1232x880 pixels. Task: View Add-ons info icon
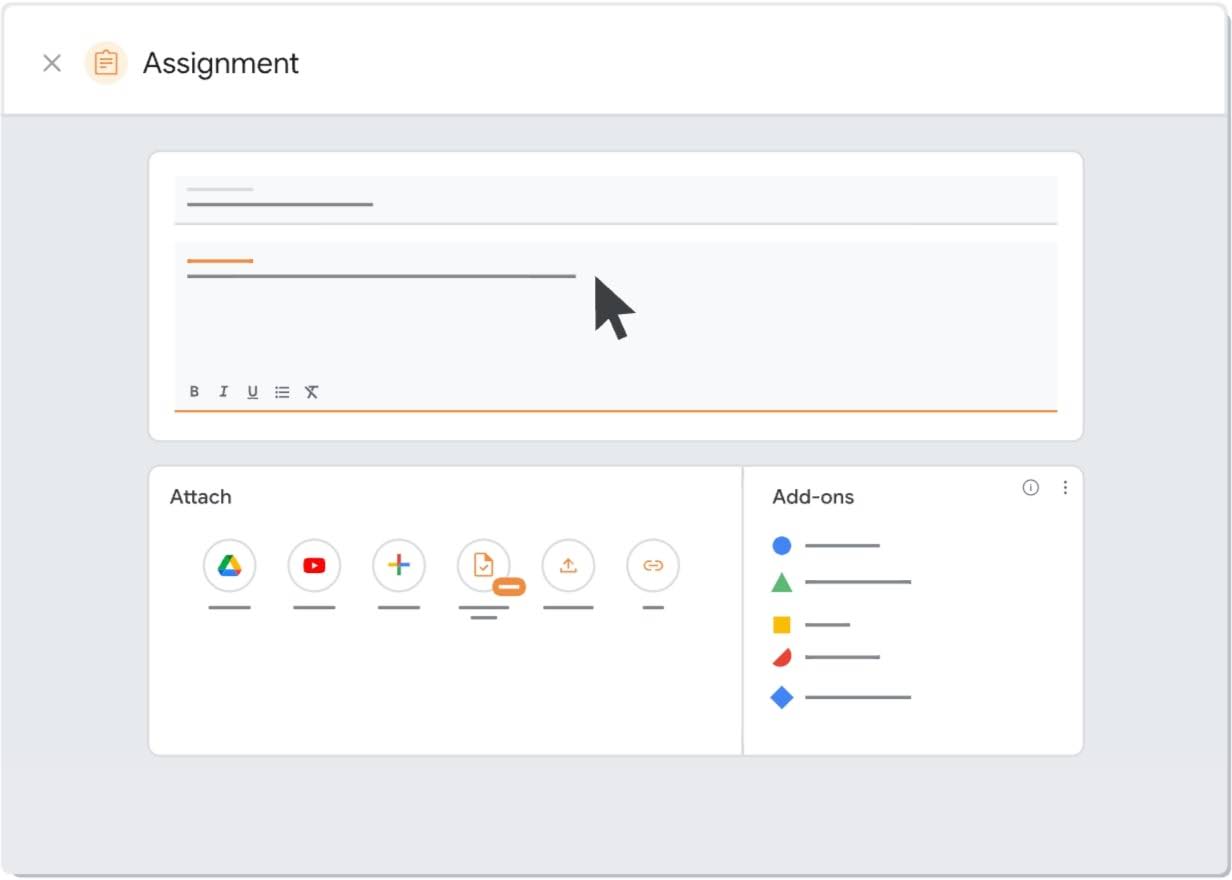pos(1030,488)
